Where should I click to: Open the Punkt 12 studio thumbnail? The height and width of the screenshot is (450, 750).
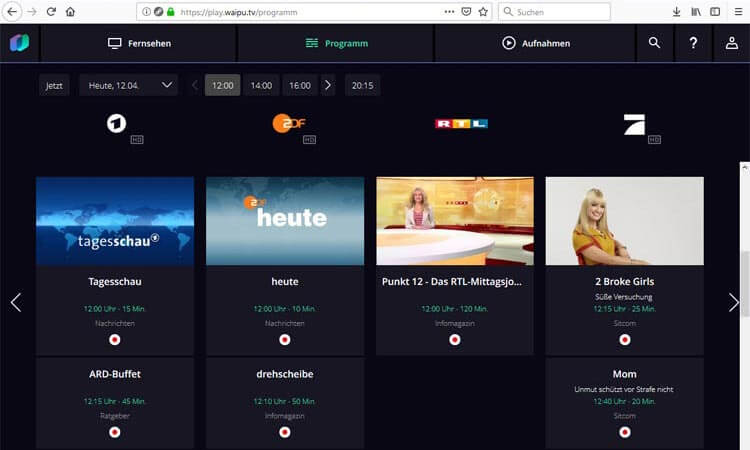pyautogui.click(x=455, y=221)
